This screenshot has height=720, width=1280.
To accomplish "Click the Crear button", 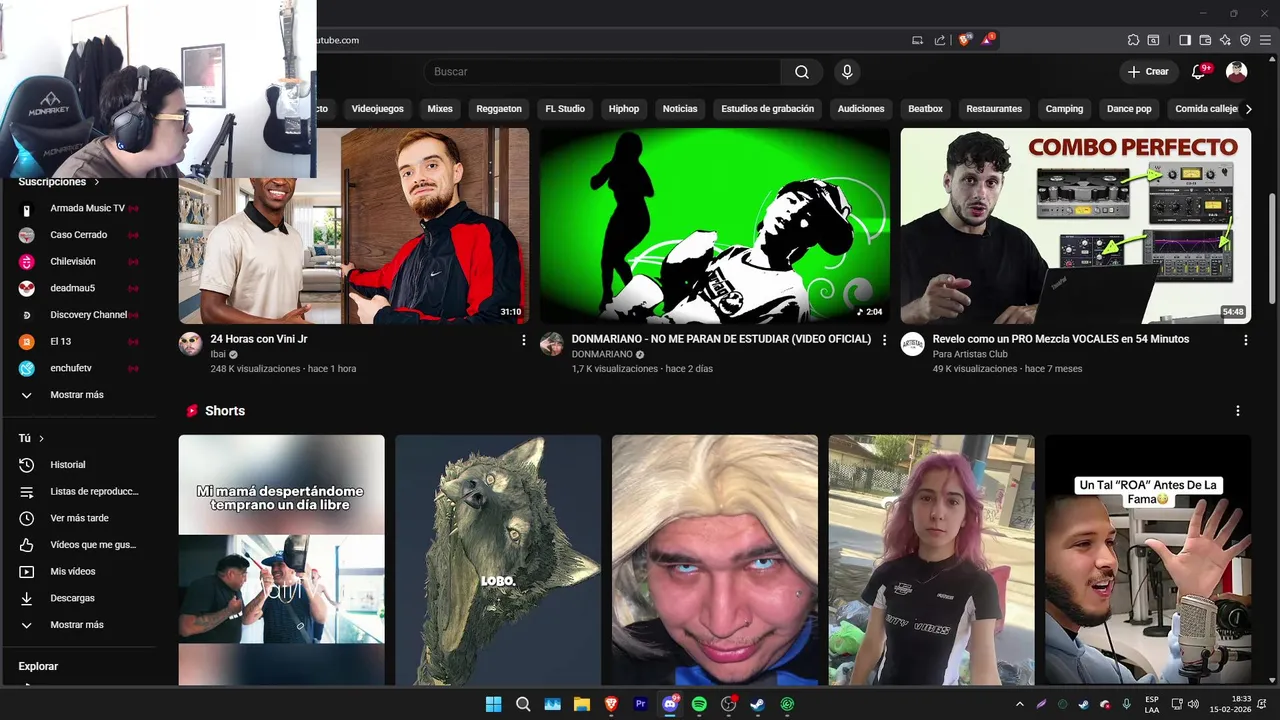I will click(1148, 72).
